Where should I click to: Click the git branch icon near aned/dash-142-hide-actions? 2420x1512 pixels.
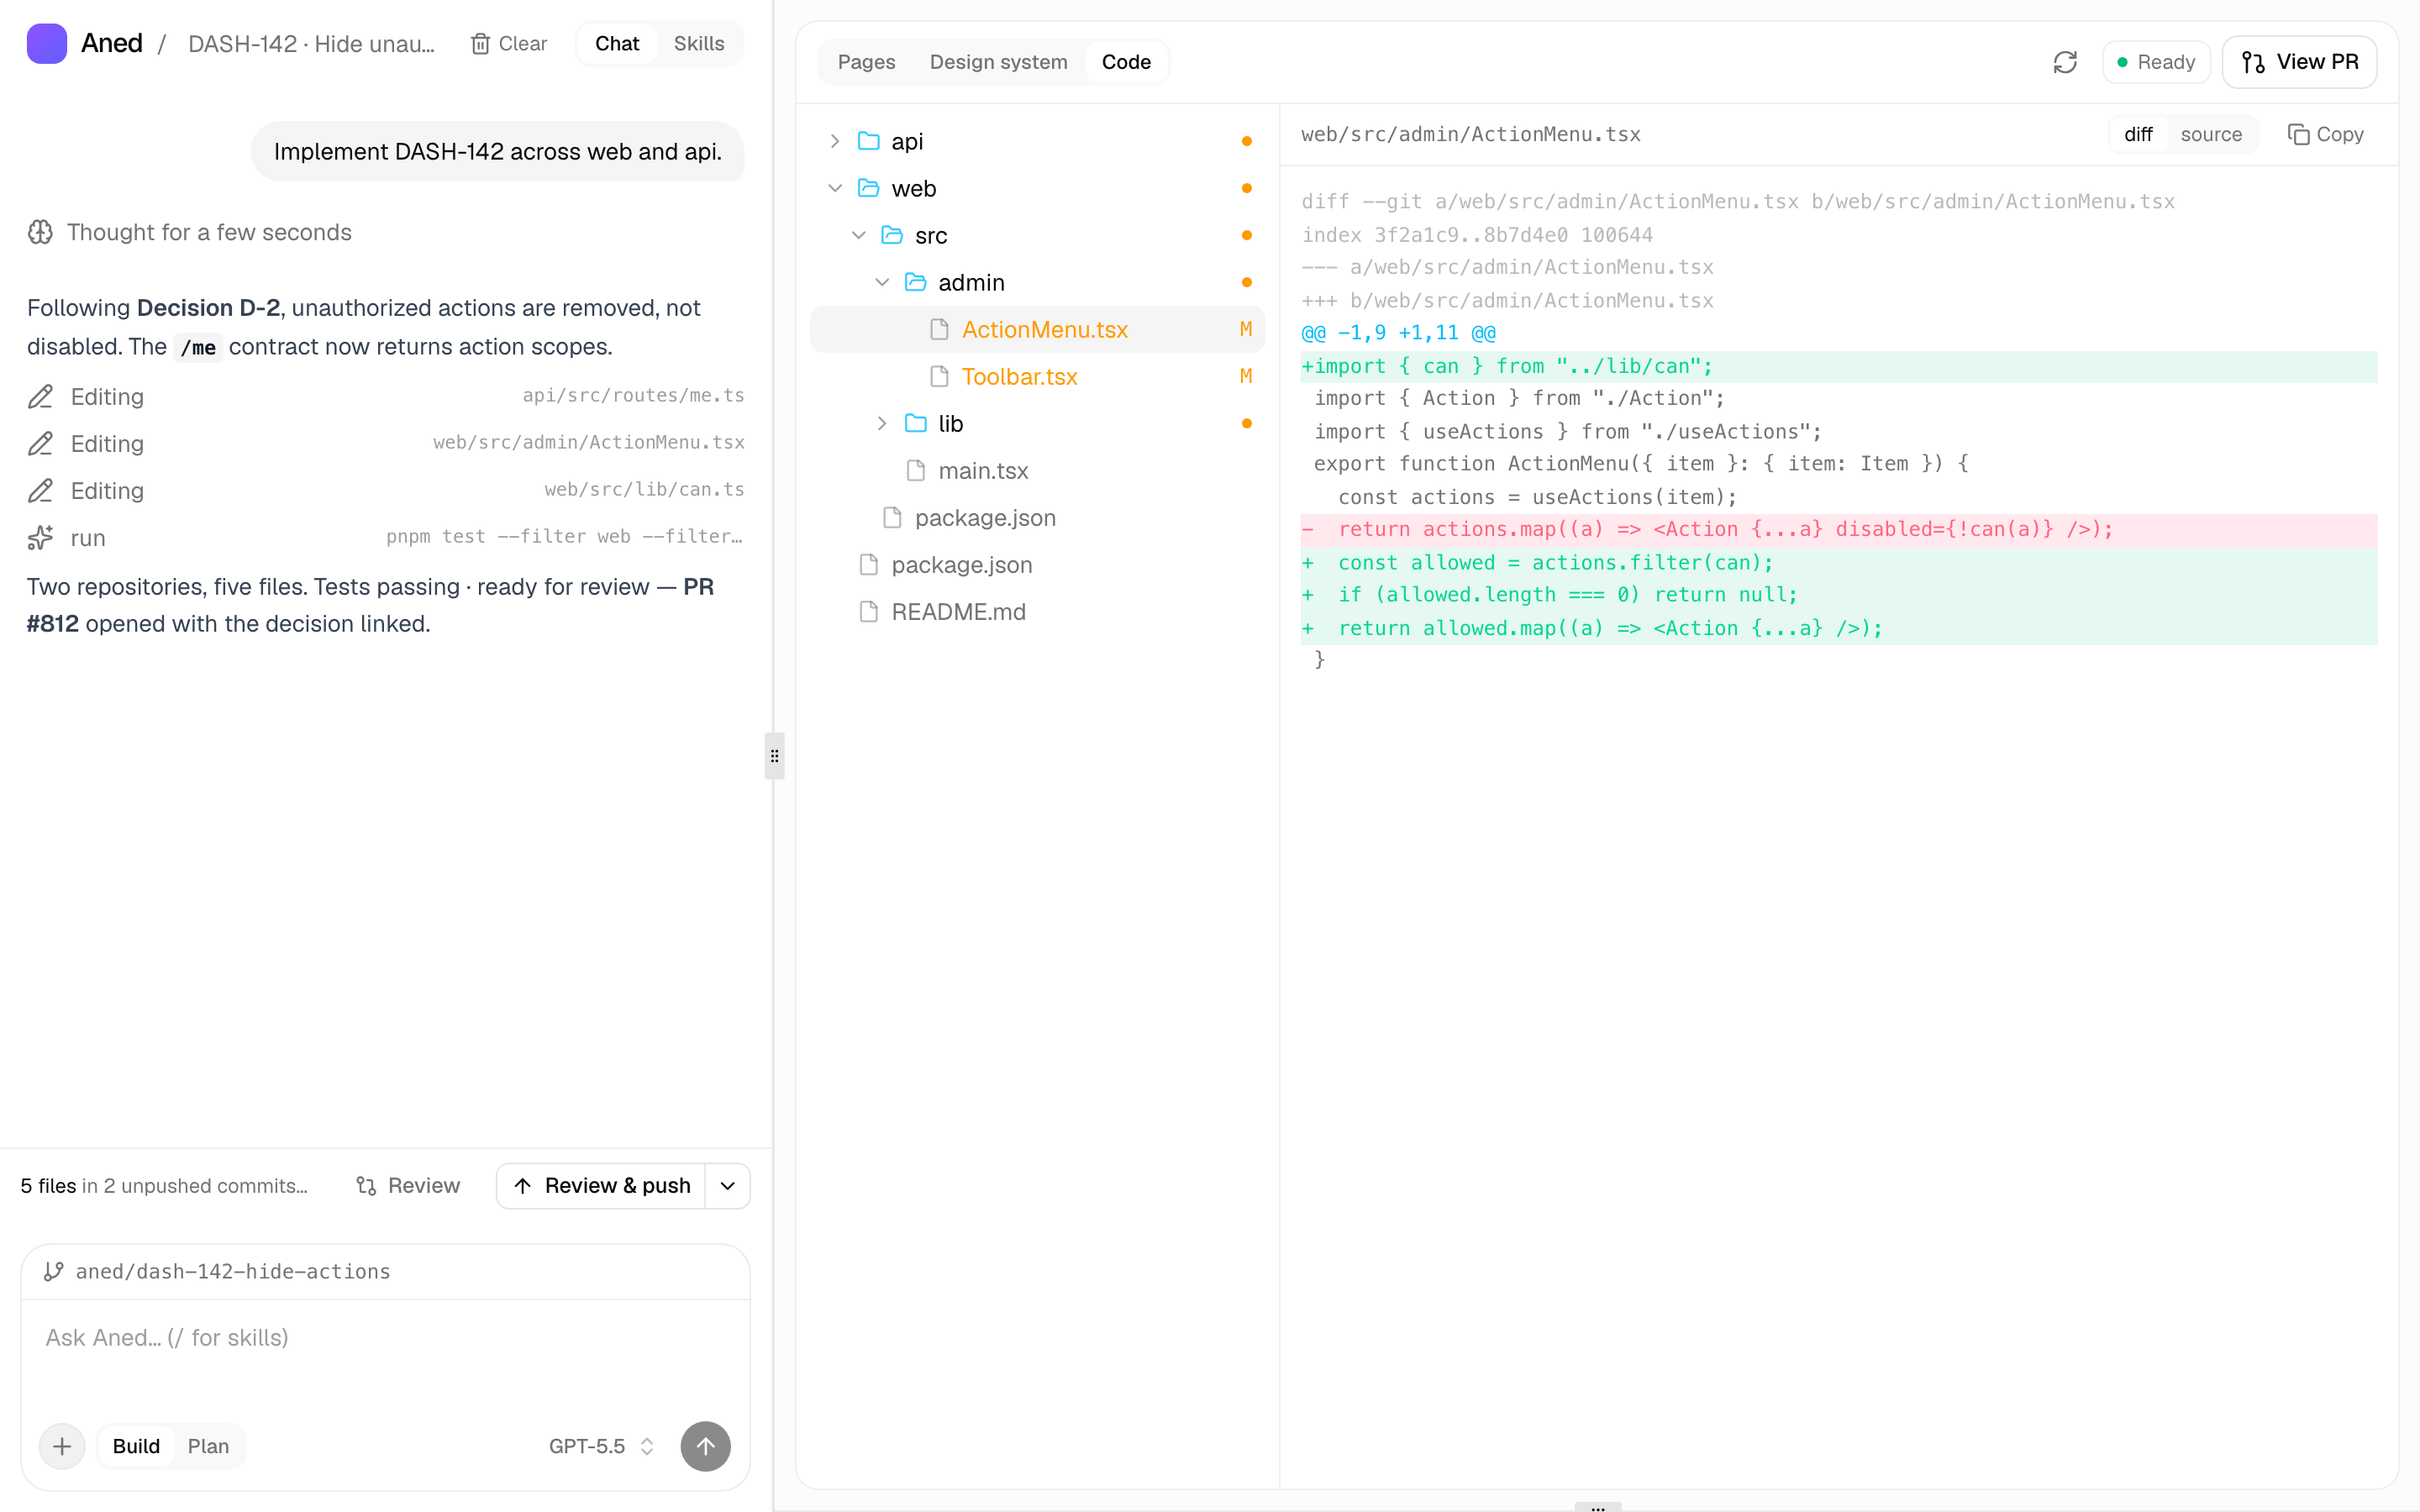point(53,1271)
